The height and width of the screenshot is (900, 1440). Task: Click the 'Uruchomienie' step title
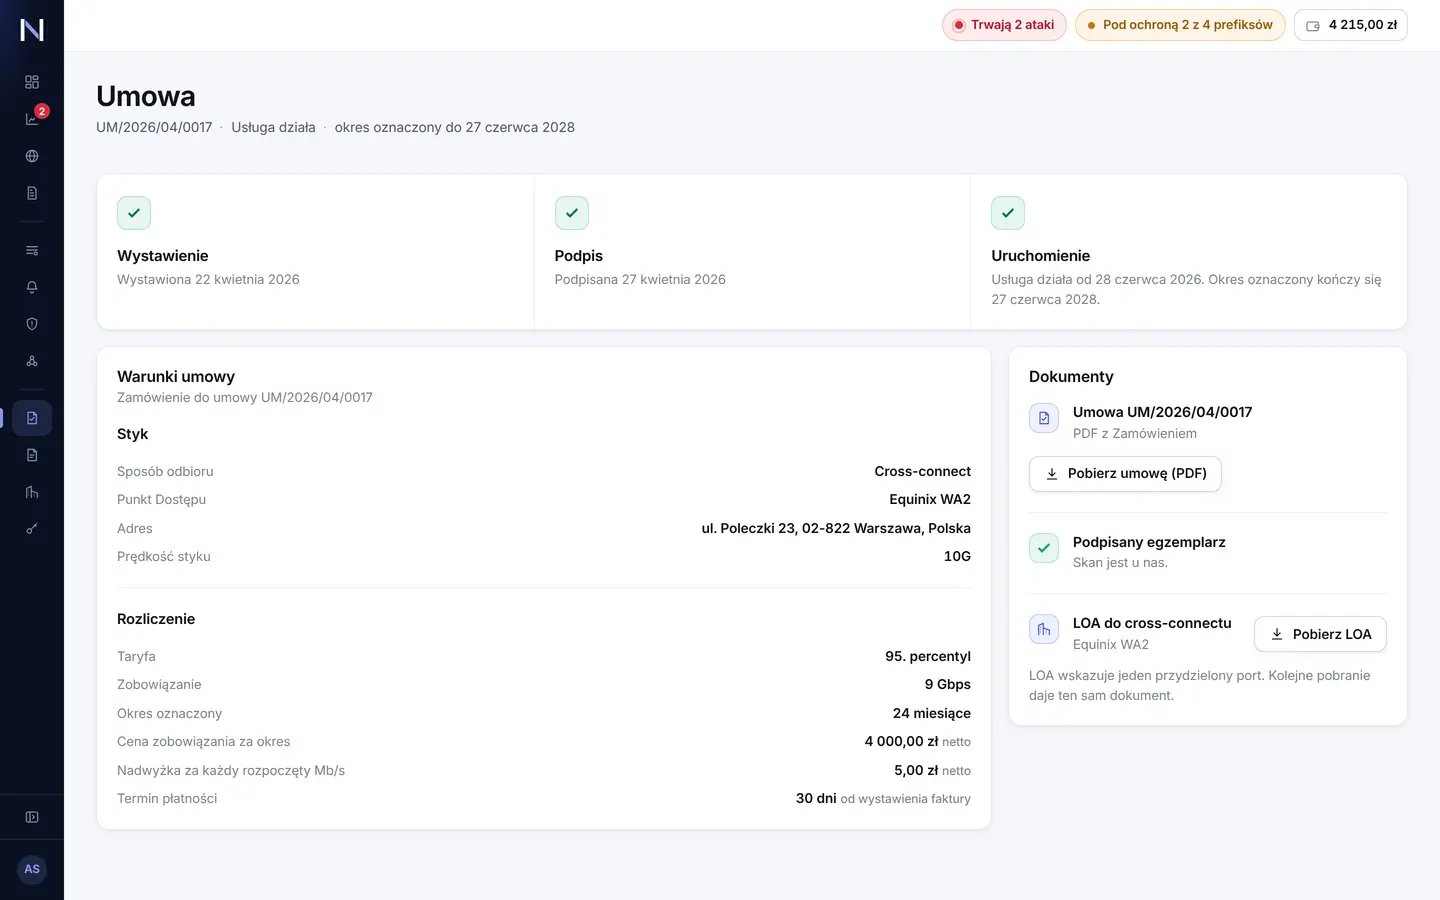pos(1041,256)
